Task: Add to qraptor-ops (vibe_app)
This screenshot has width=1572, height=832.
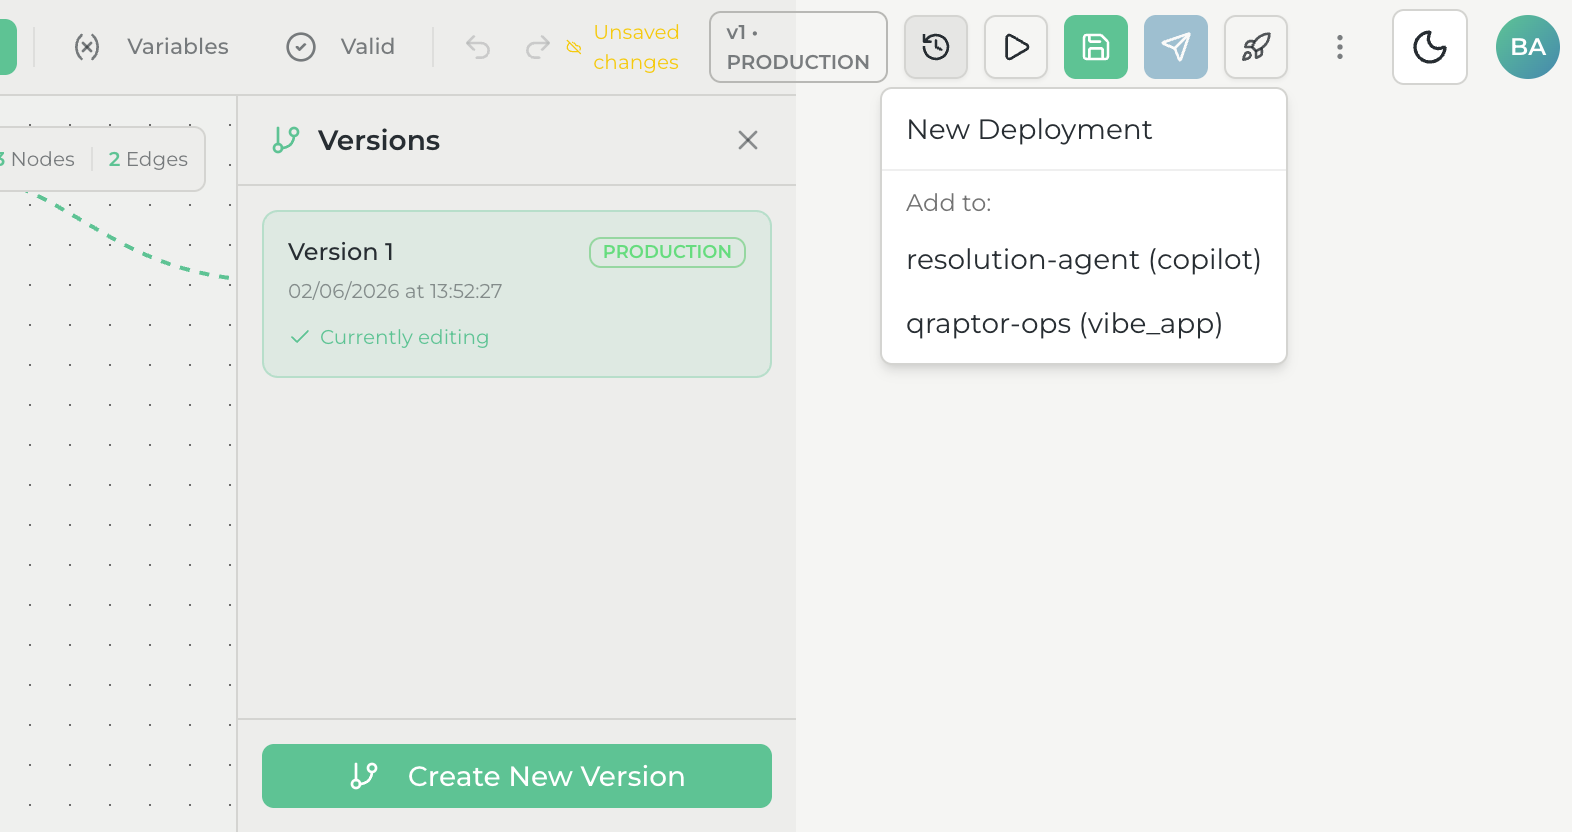Action: (1084, 324)
